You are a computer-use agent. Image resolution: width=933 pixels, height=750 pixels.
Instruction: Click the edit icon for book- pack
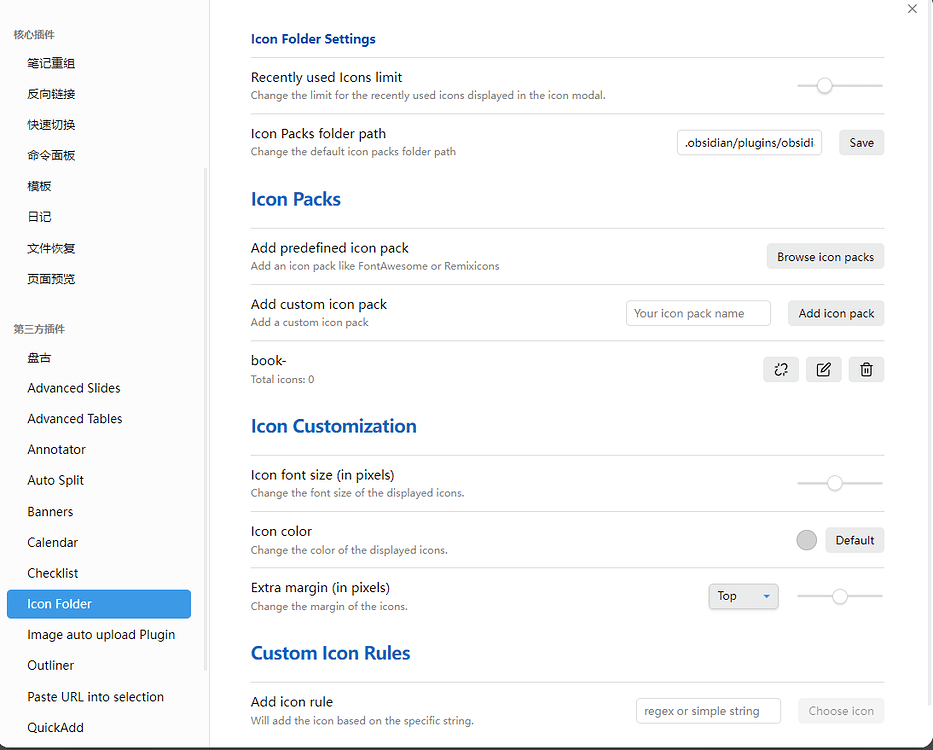[x=823, y=370]
